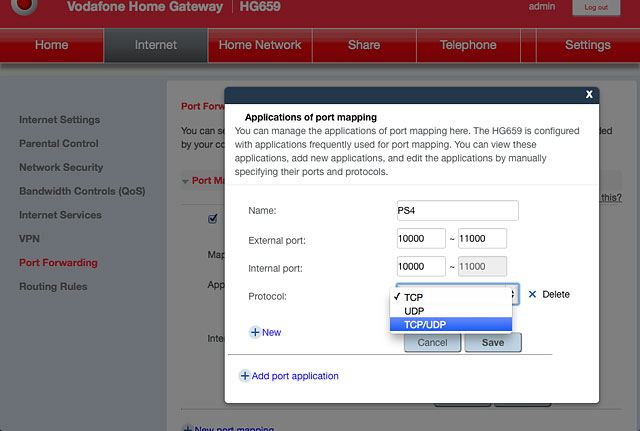
Task: Close the port mapping dialog with X
Action: click(x=589, y=94)
